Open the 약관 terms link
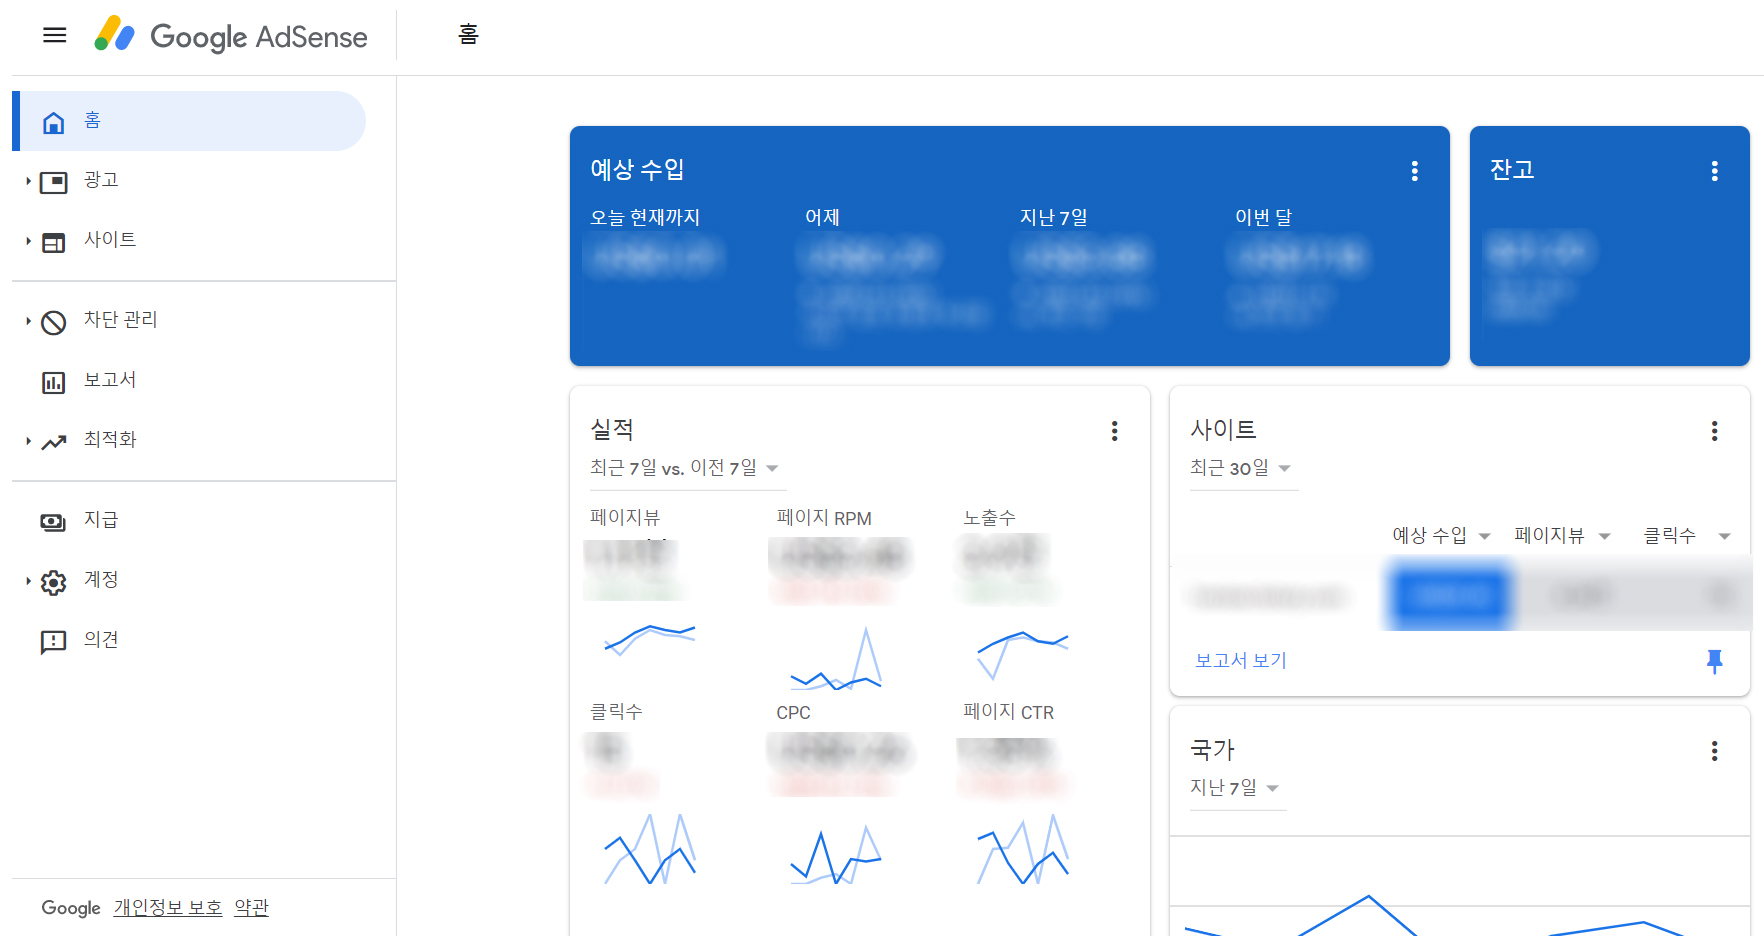Screen dimensions: 1764x936 [252, 908]
